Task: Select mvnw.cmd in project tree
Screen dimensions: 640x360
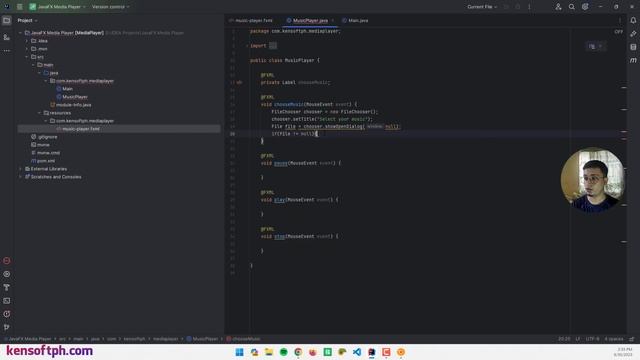Action: [x=48, y=153]
